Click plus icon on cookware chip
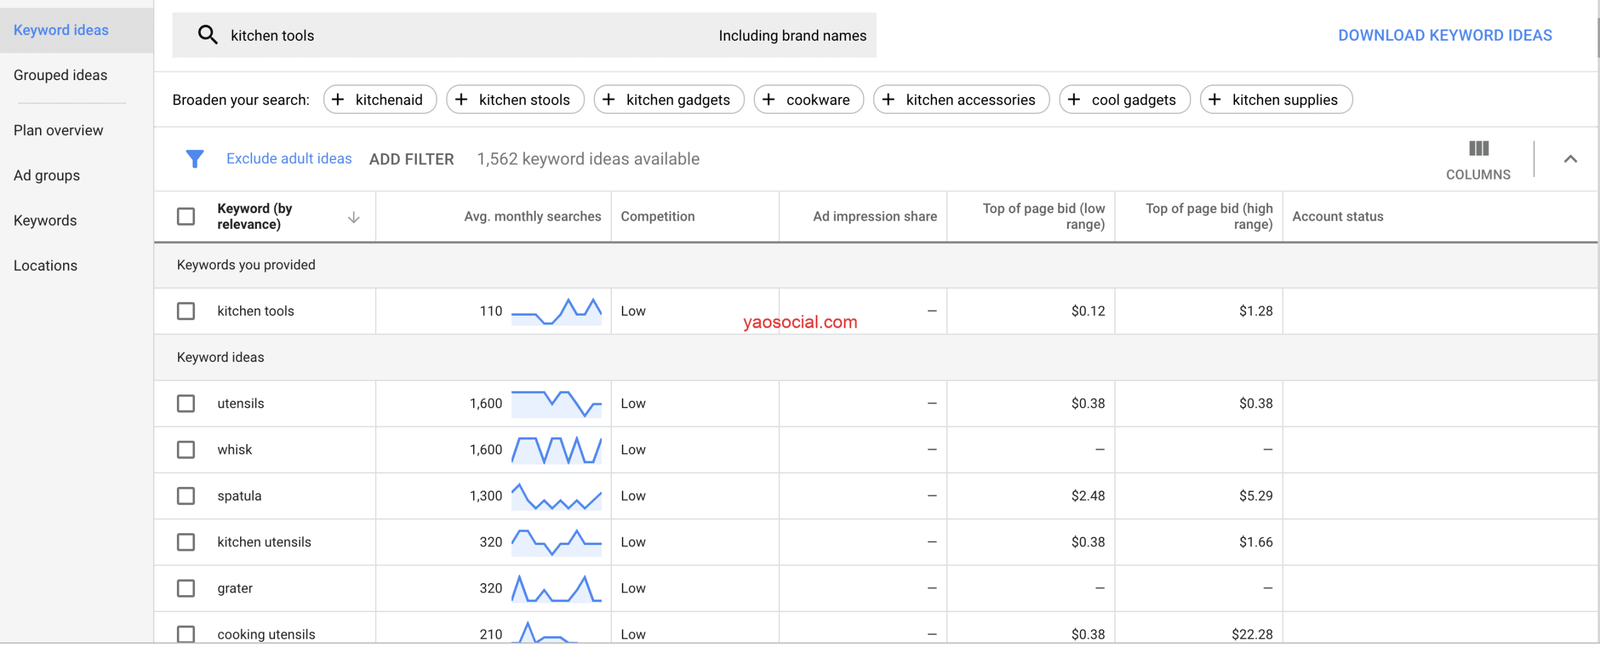 click(769, 100)
